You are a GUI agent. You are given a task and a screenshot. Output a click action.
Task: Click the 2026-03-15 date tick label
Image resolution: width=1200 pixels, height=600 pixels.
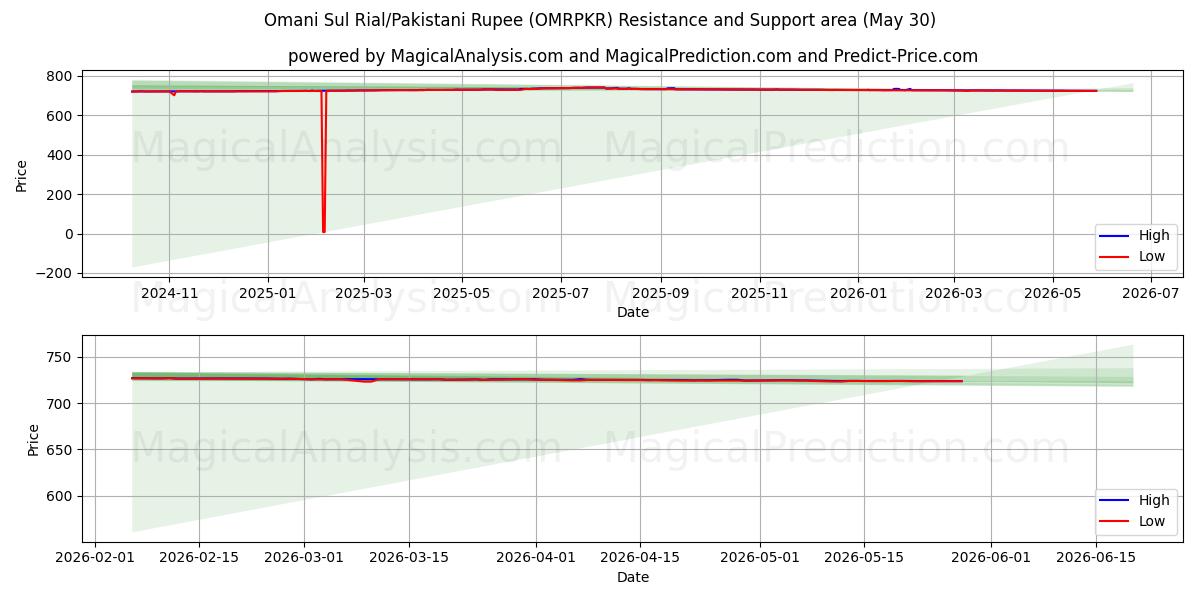tap(409, 558)
